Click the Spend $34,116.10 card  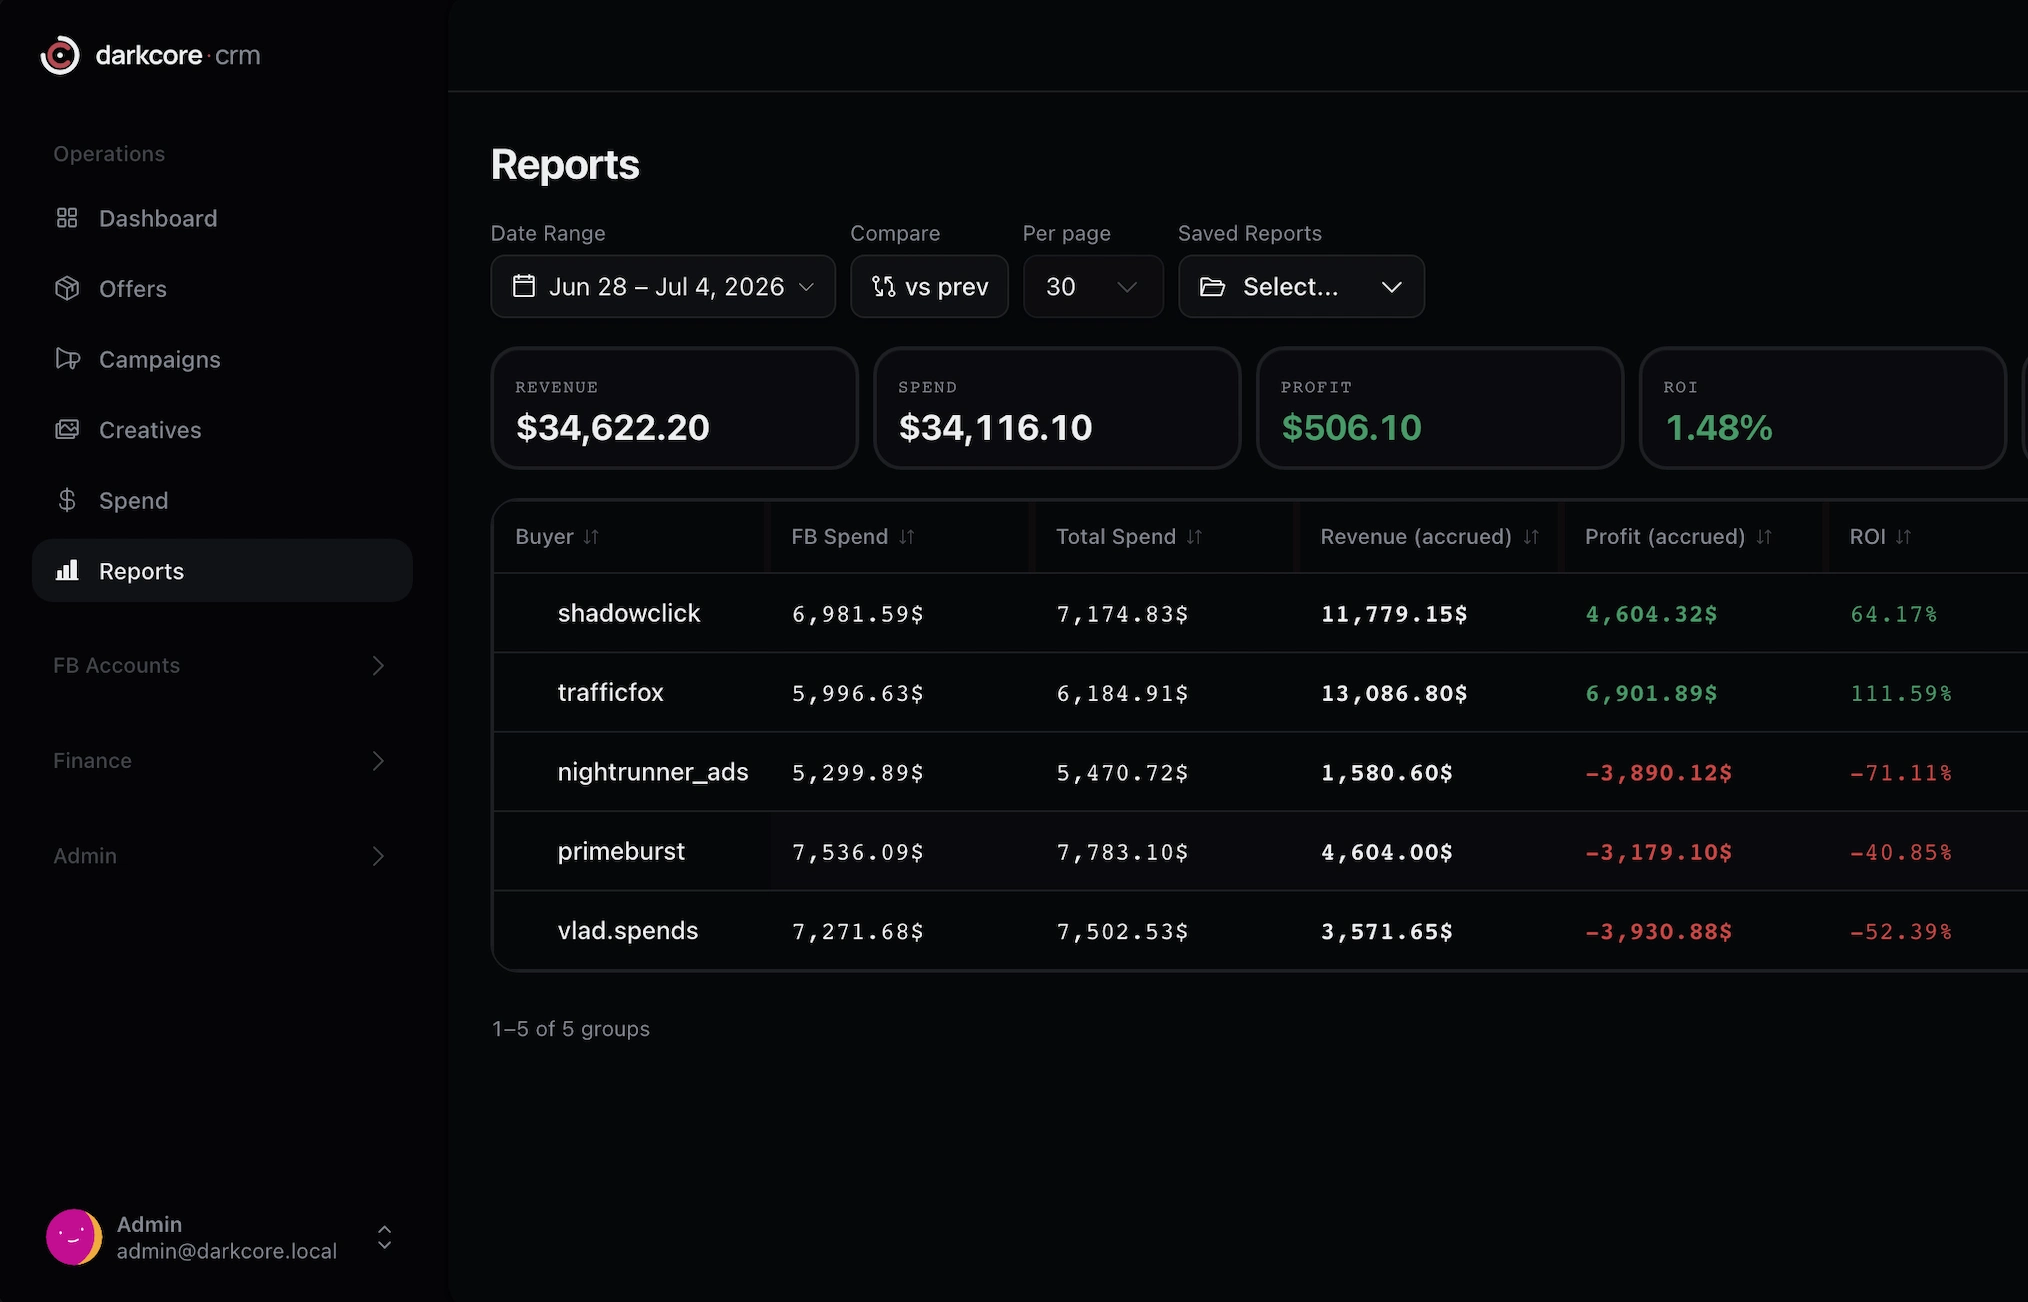point(1057,408)
